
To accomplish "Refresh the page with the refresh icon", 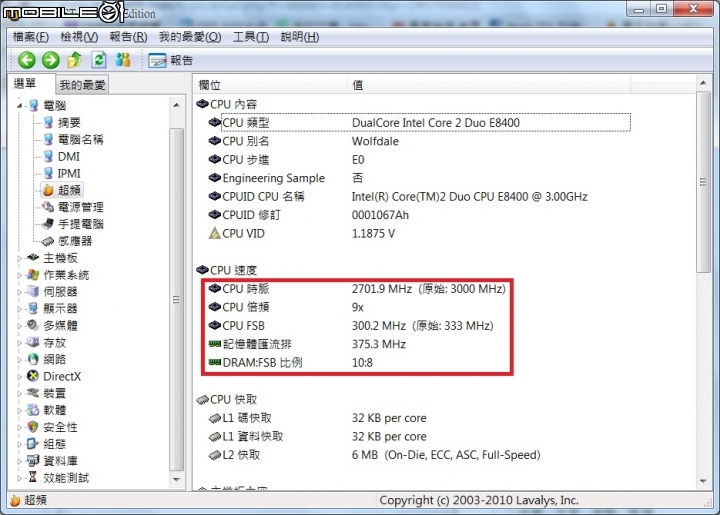I will click(99, 60).
